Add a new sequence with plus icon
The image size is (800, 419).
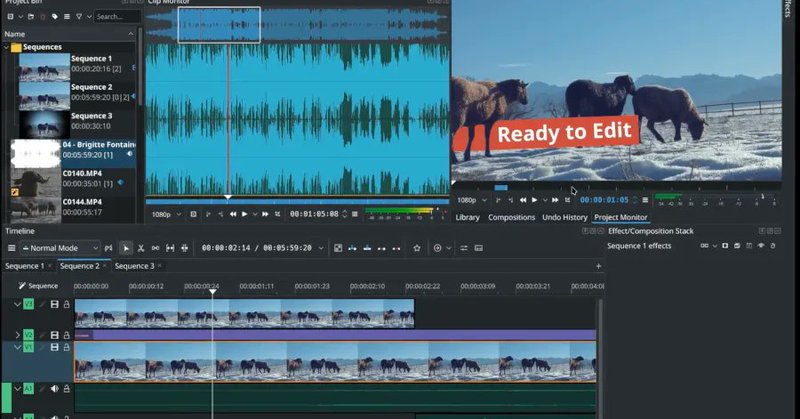tap(598, 266)
